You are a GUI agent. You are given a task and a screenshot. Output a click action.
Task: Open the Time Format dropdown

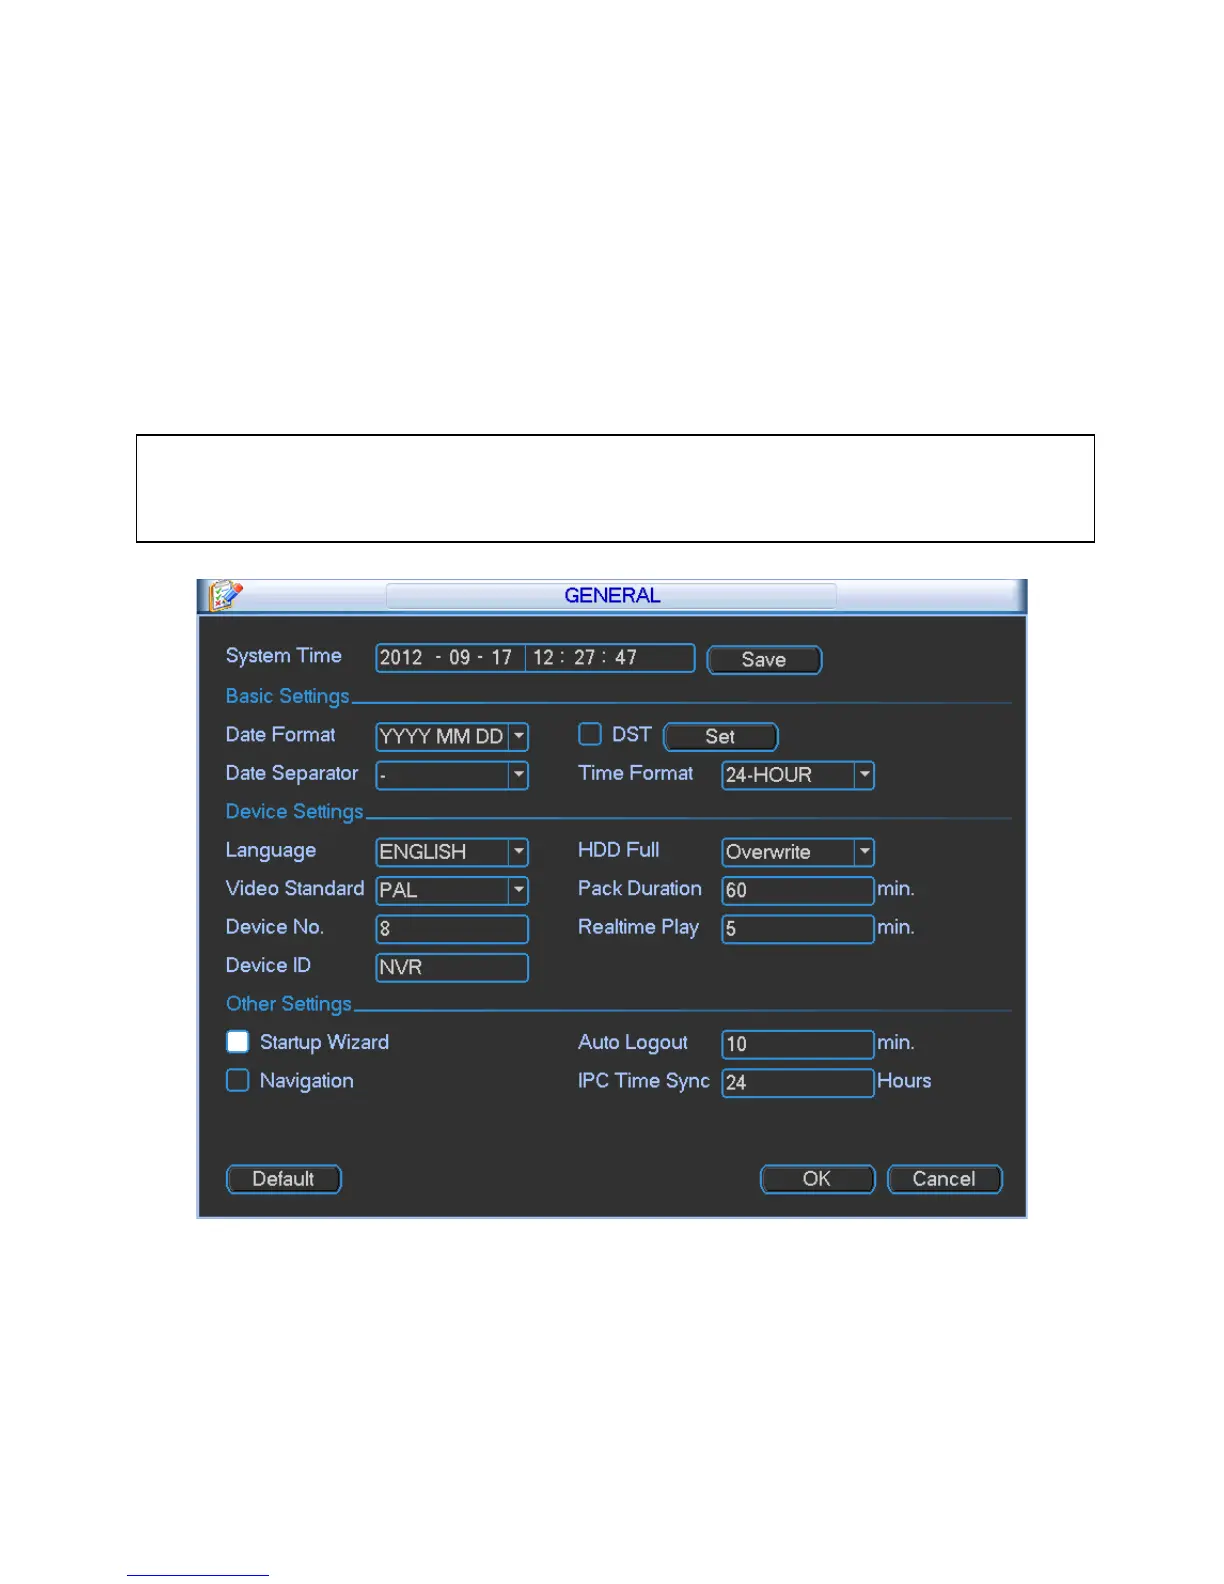coord(798,775)
